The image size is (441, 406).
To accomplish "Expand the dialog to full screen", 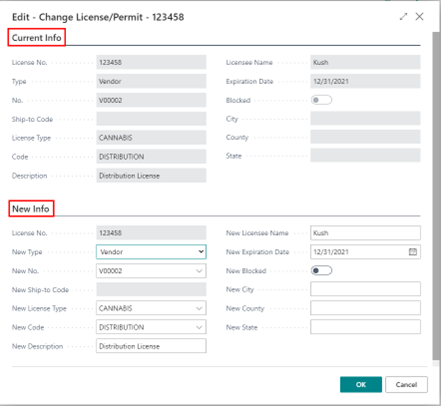I will click(x=403, y=17).
